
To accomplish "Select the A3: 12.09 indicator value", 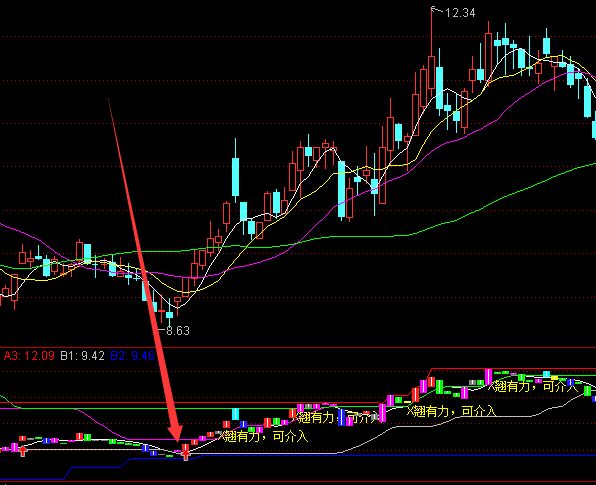I will tap(29, 356).
